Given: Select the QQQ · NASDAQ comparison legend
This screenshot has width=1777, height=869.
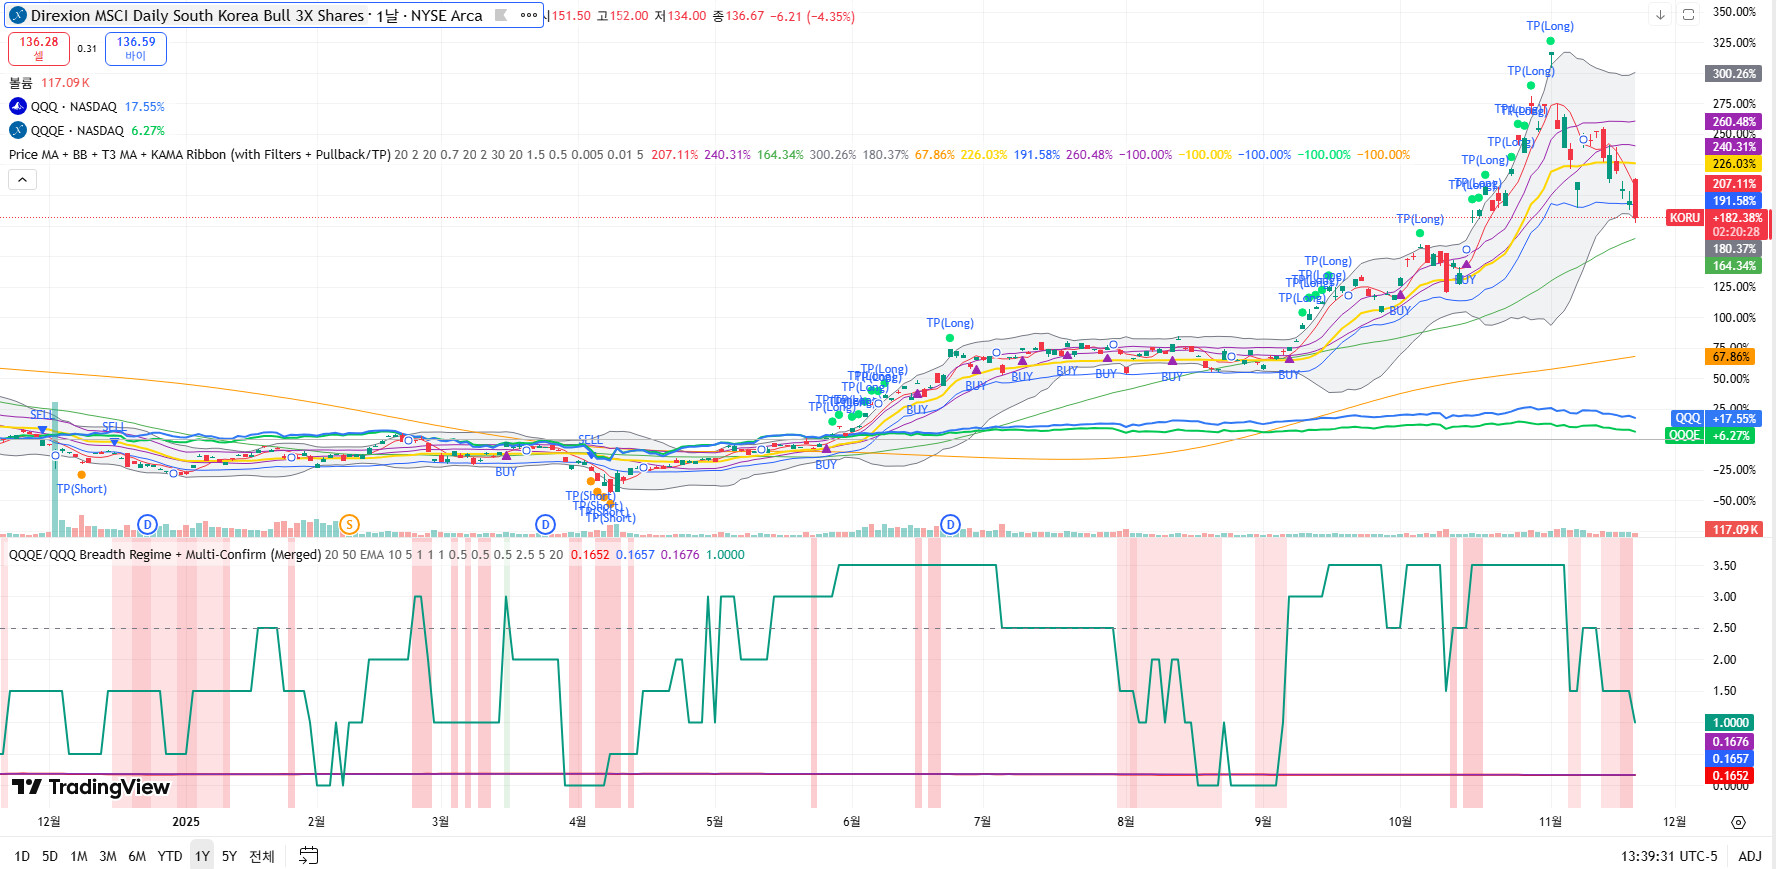Looking at the screenshot, I should 74,106.
